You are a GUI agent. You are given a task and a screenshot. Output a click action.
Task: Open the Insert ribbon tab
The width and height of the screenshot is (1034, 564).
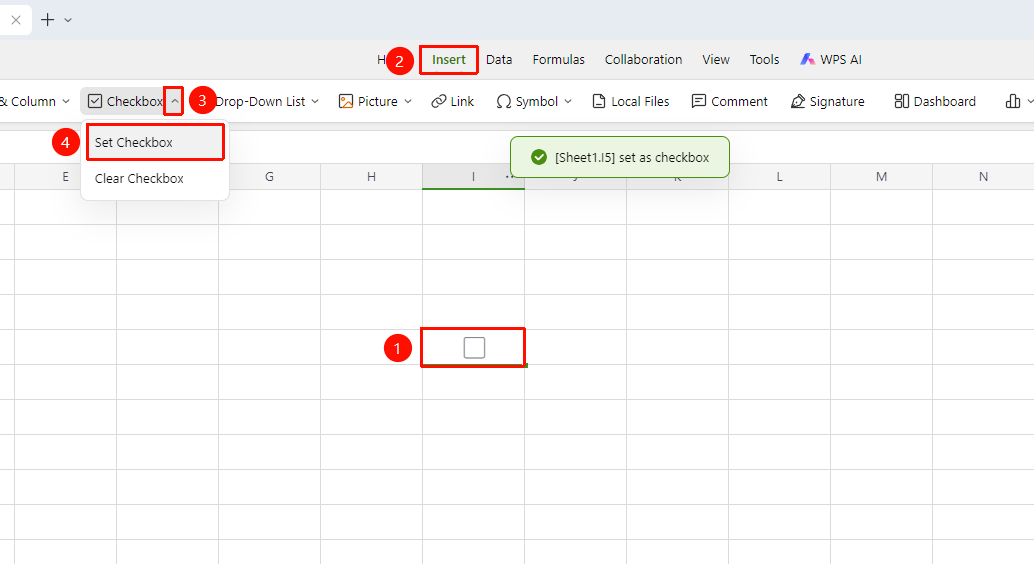(448, 60)
